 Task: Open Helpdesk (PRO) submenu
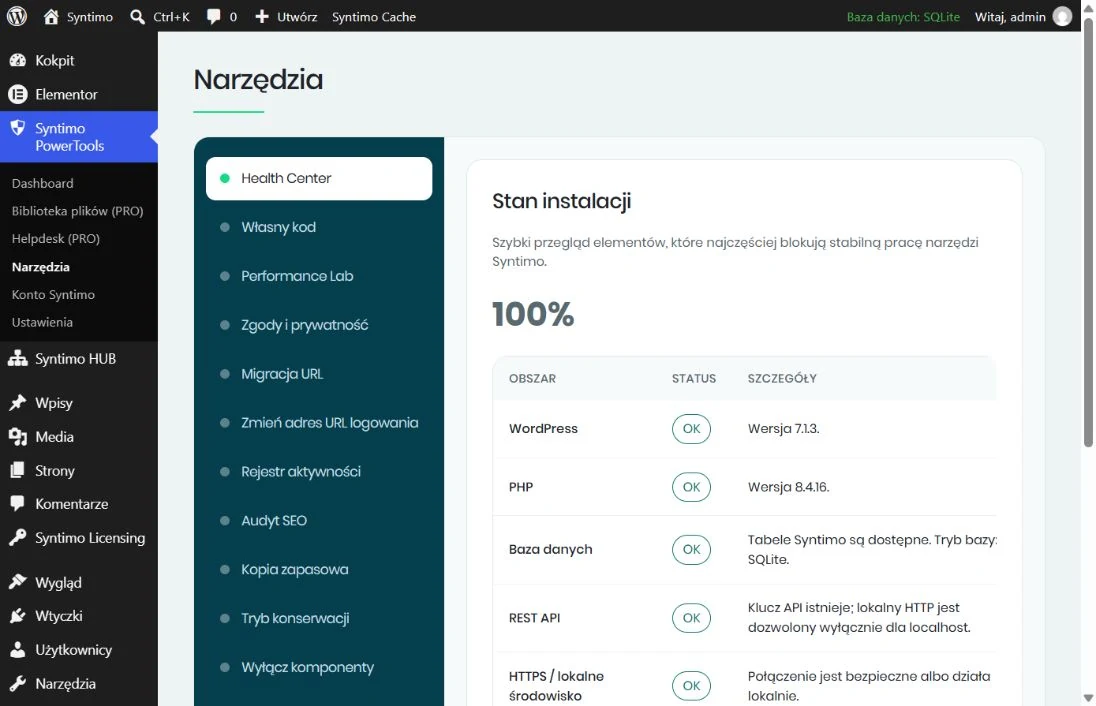click(x=56, y=238)
